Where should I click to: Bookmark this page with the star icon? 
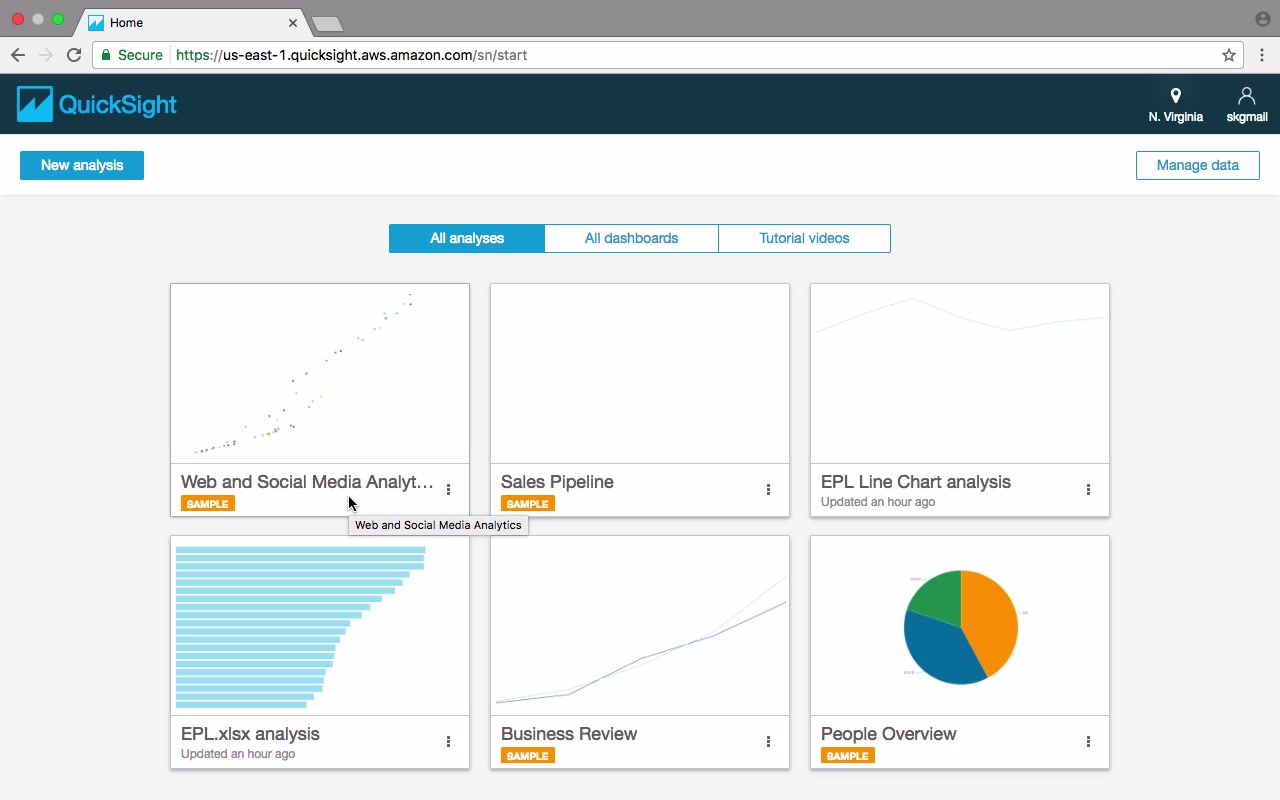(1229, 55)
